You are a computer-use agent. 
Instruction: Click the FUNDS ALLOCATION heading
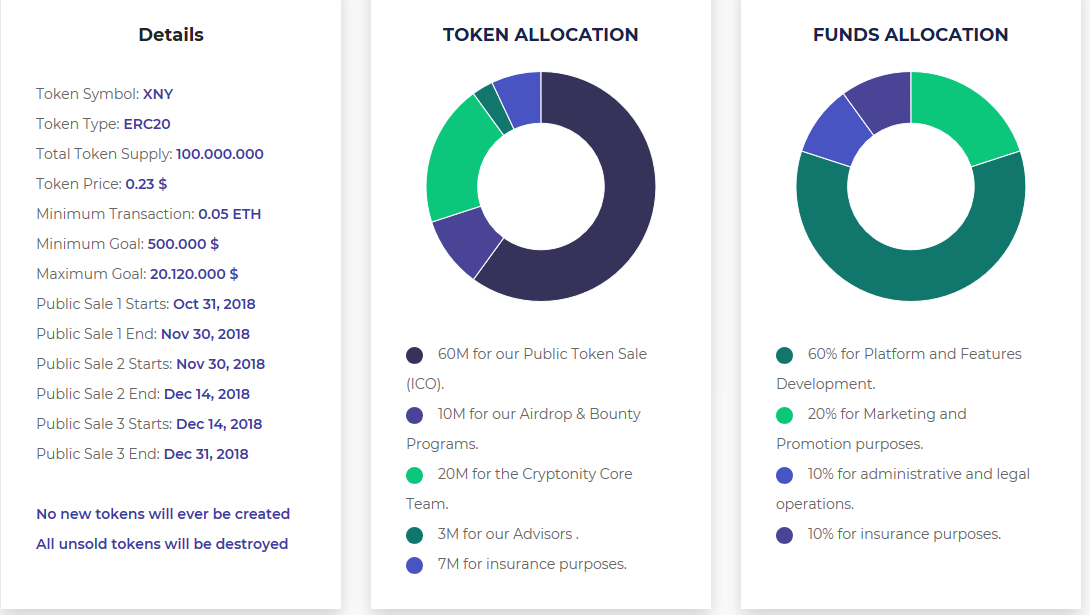pos(910,35)
